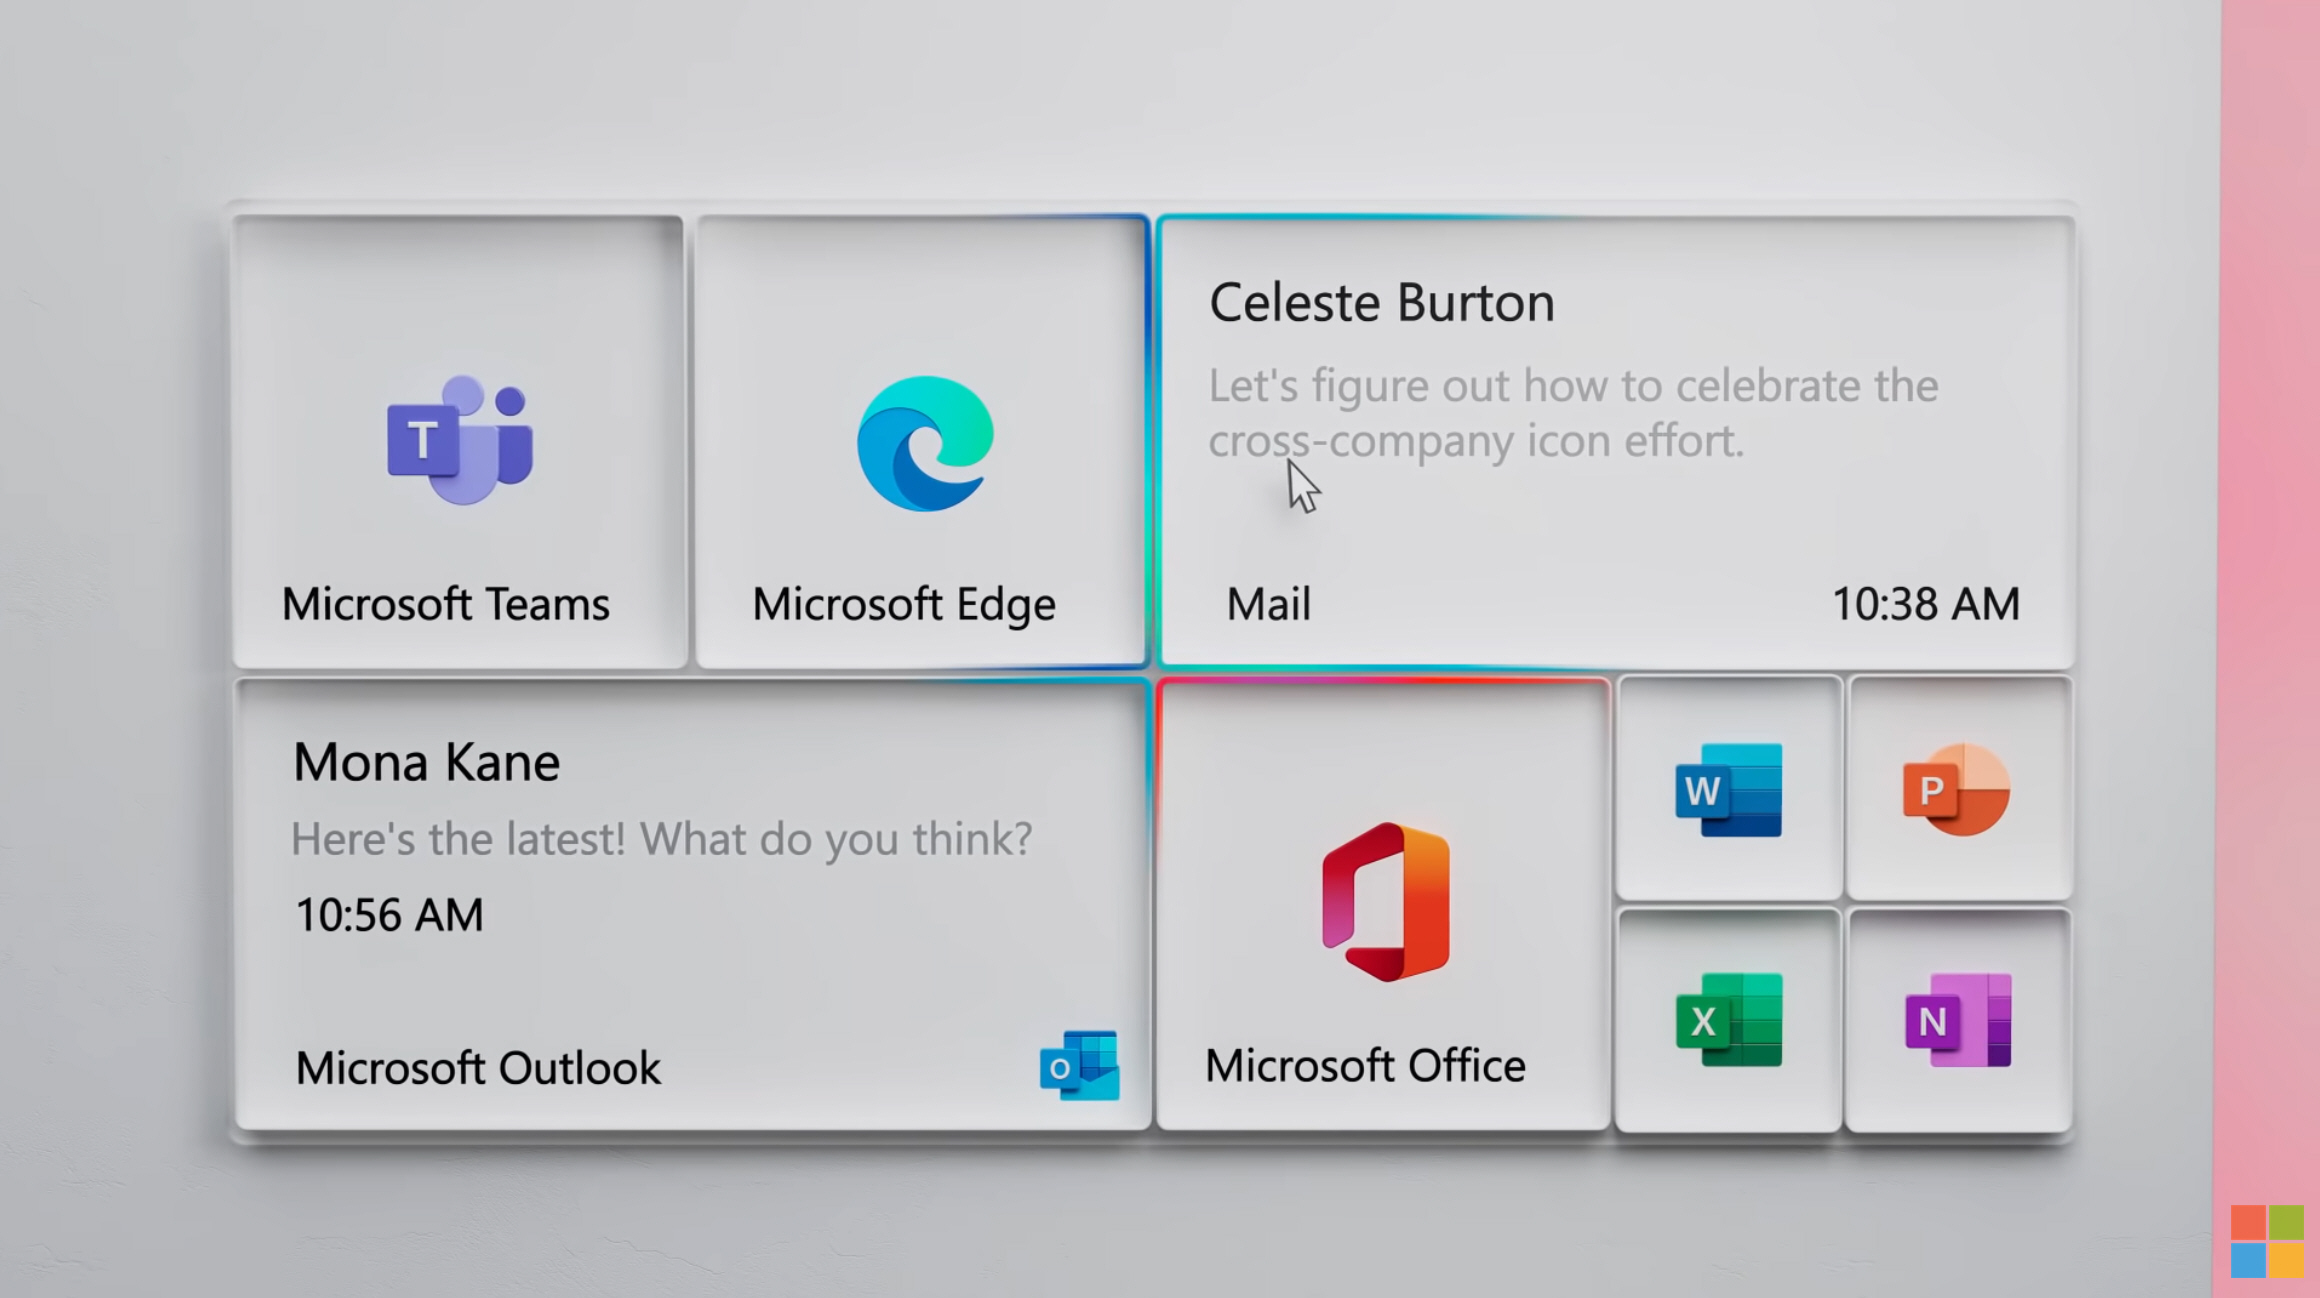Select the Microsoft Edge label

click(904, 605)
